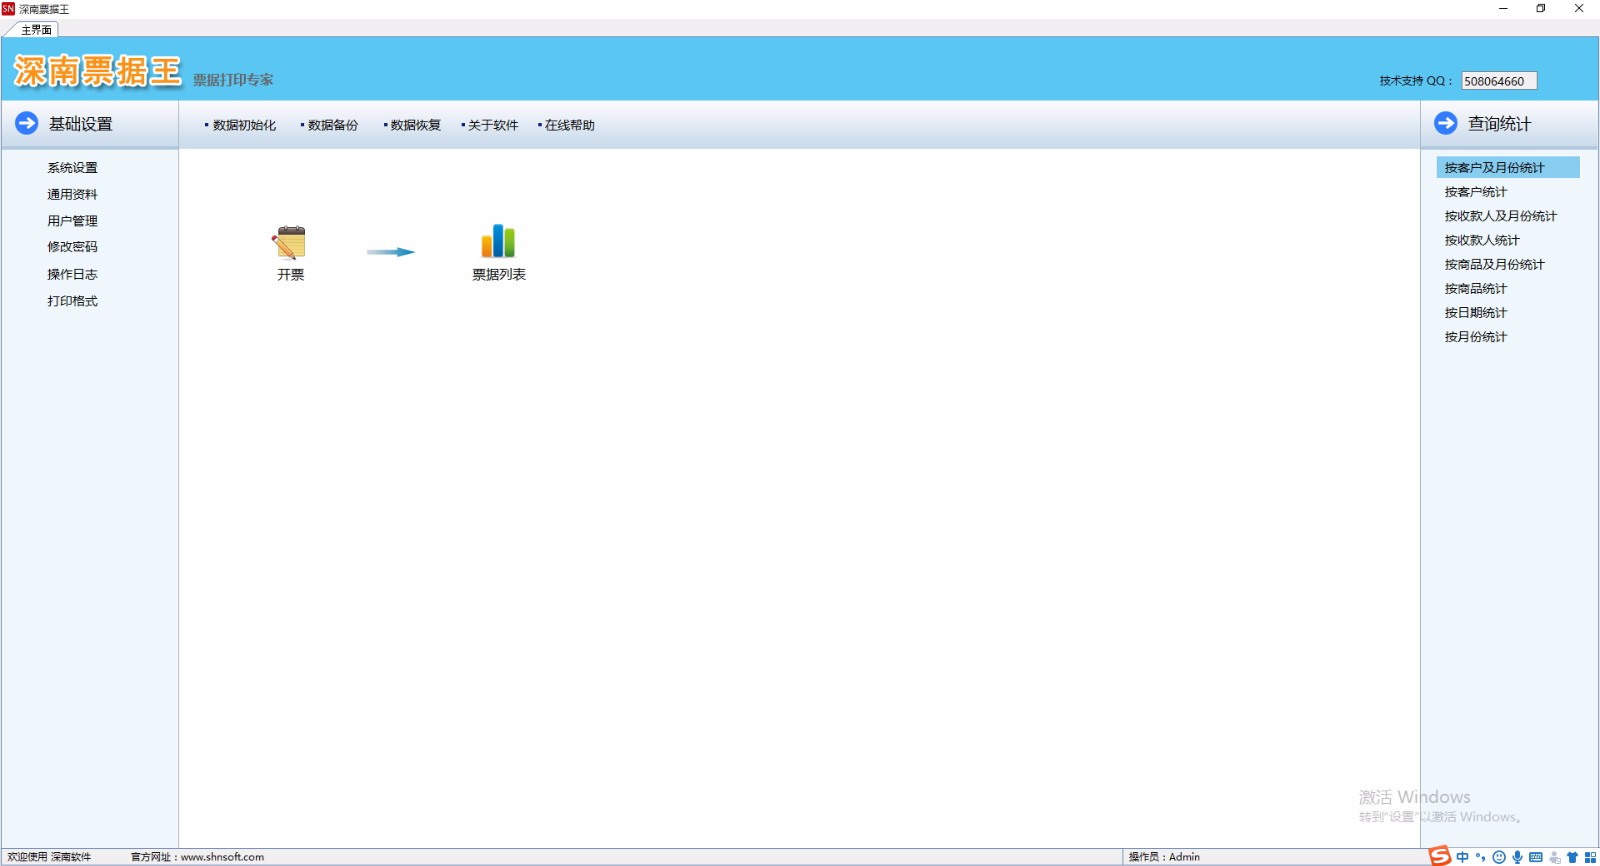Switch to the 主界面 tab
Viewport: 1600px width, 866px height.
[x=36, y=30]
